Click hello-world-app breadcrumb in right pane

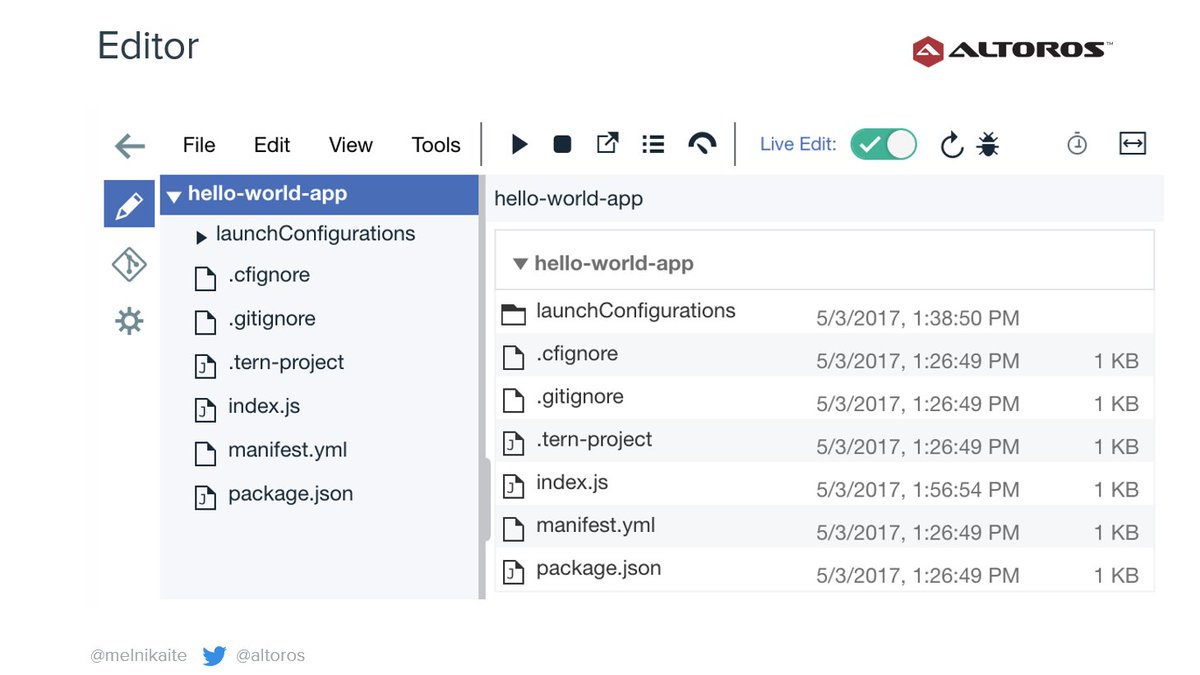(x=569, y=199)
